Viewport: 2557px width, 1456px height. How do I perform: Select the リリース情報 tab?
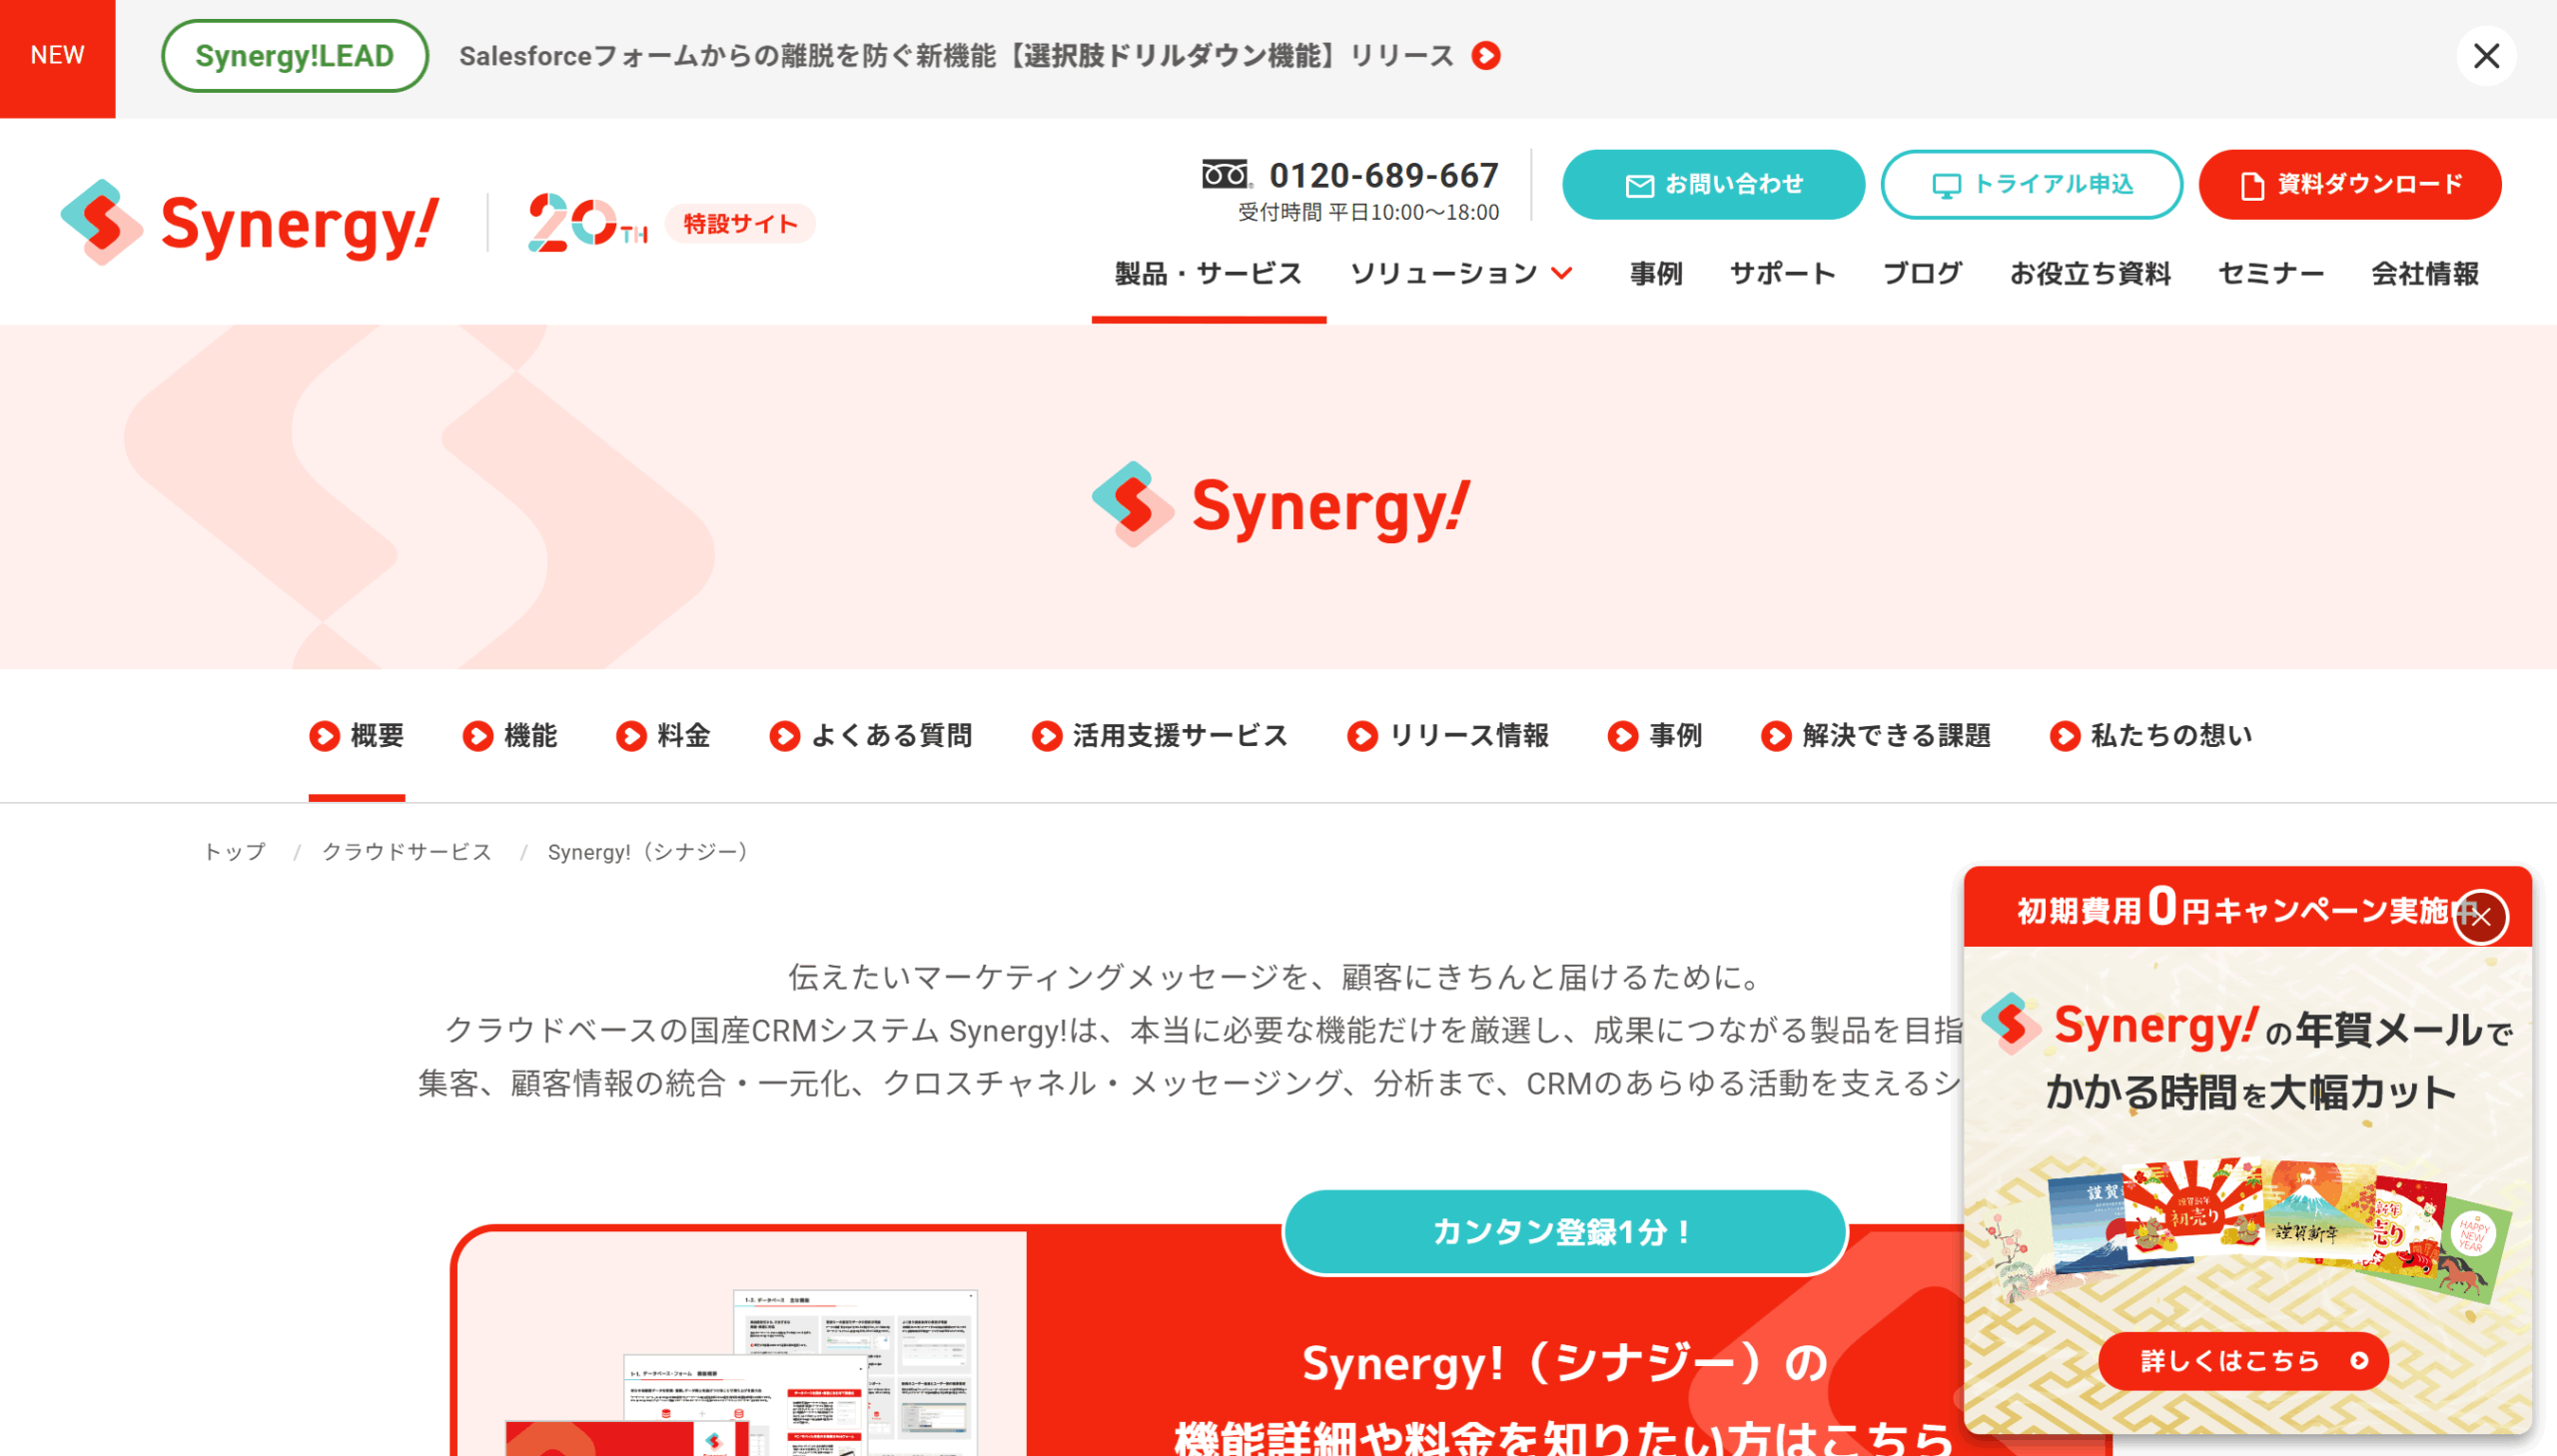point(1447,736)
